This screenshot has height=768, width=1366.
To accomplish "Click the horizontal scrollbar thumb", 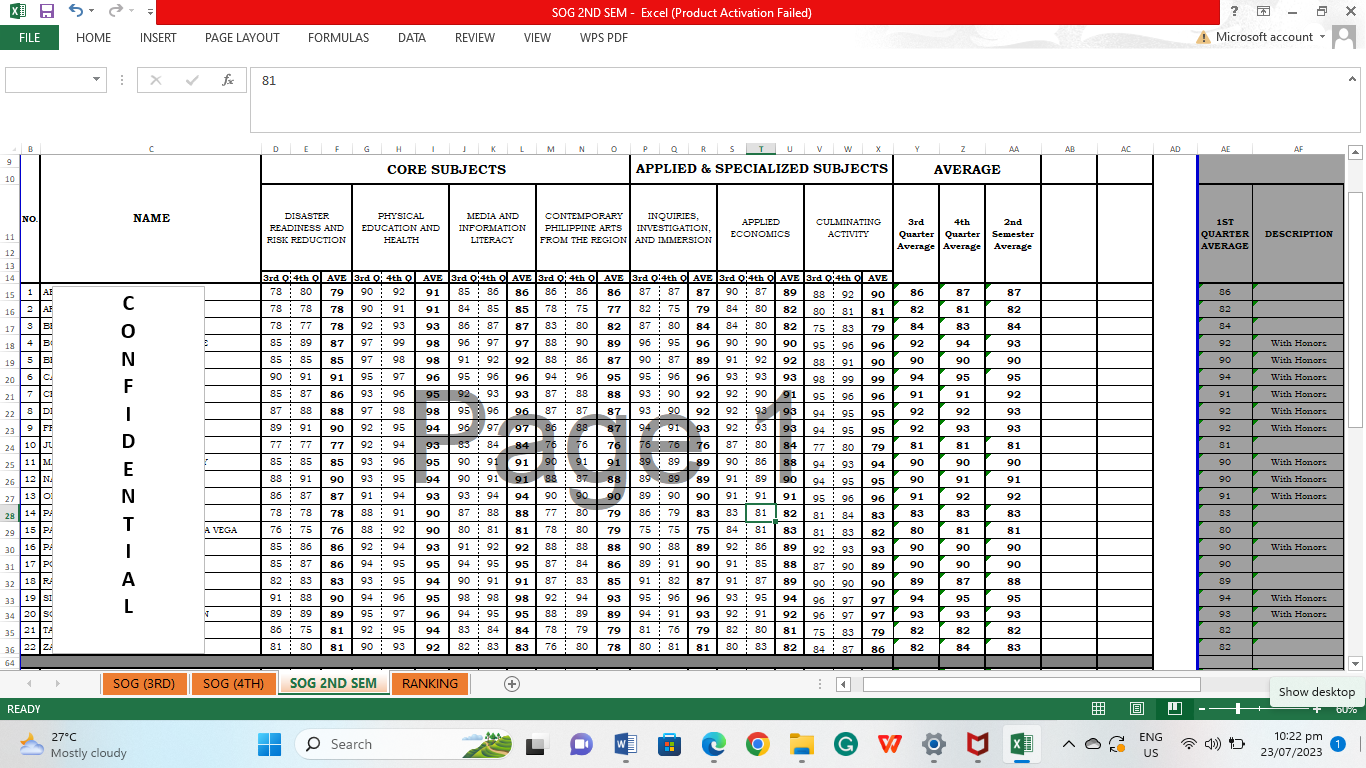I will pos(1031,684).
